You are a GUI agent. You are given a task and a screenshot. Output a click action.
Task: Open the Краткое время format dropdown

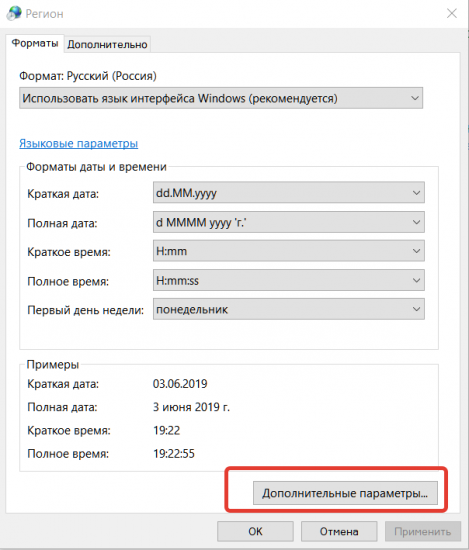[x=289, y=251]
